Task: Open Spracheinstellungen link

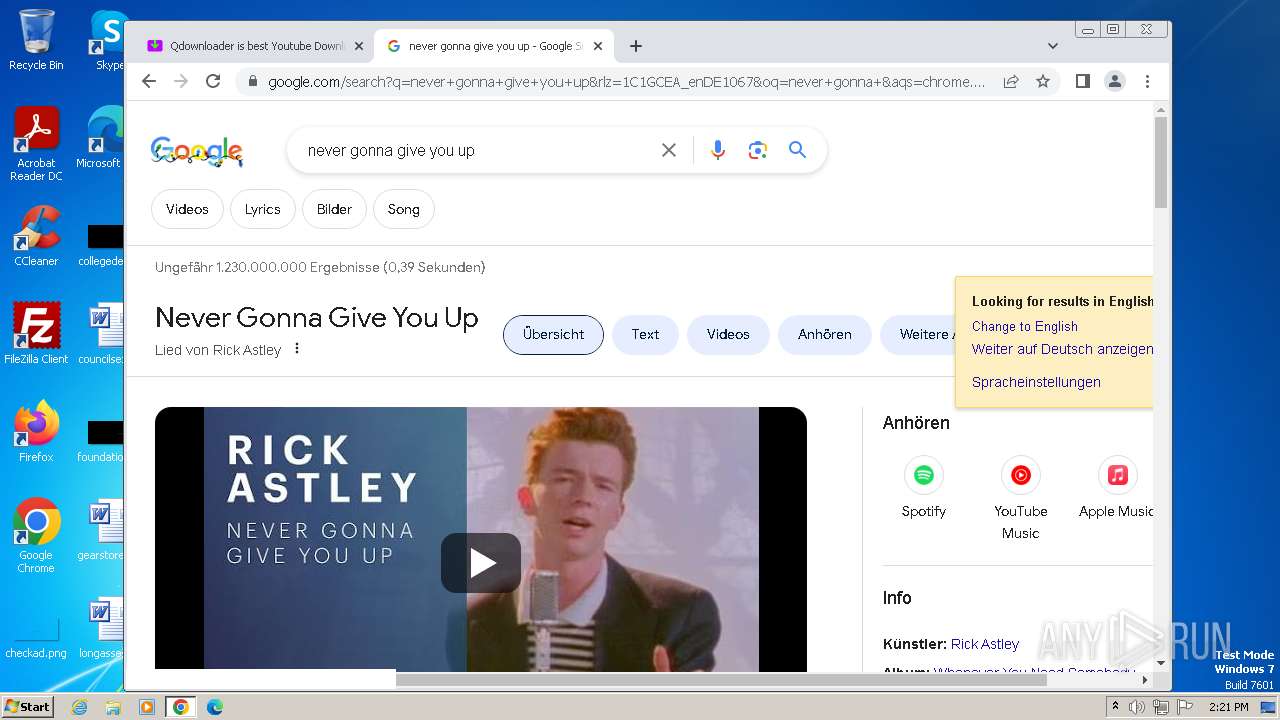Action: (x=1036, y=382)
